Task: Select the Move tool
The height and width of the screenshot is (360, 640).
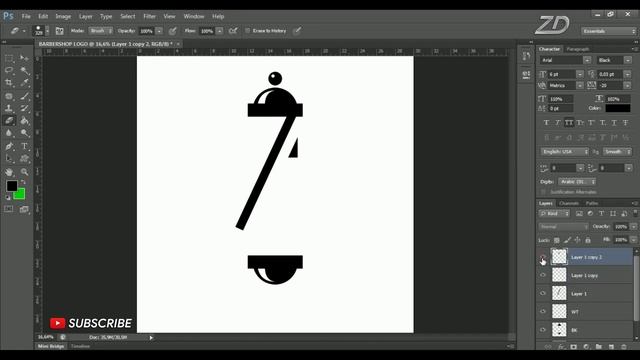Action: pos(24,58)
